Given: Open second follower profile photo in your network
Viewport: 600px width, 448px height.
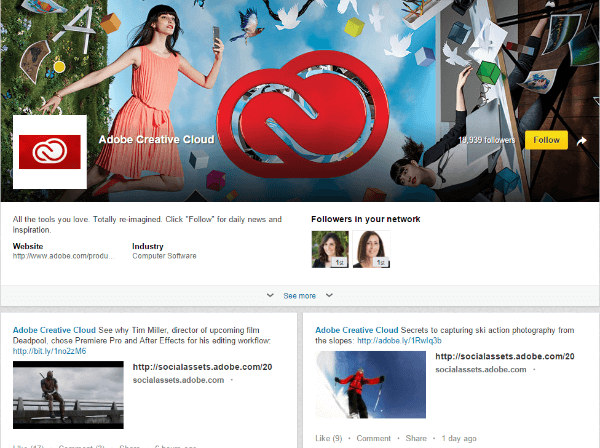Looking at the screenshot, I should point(371,249).
